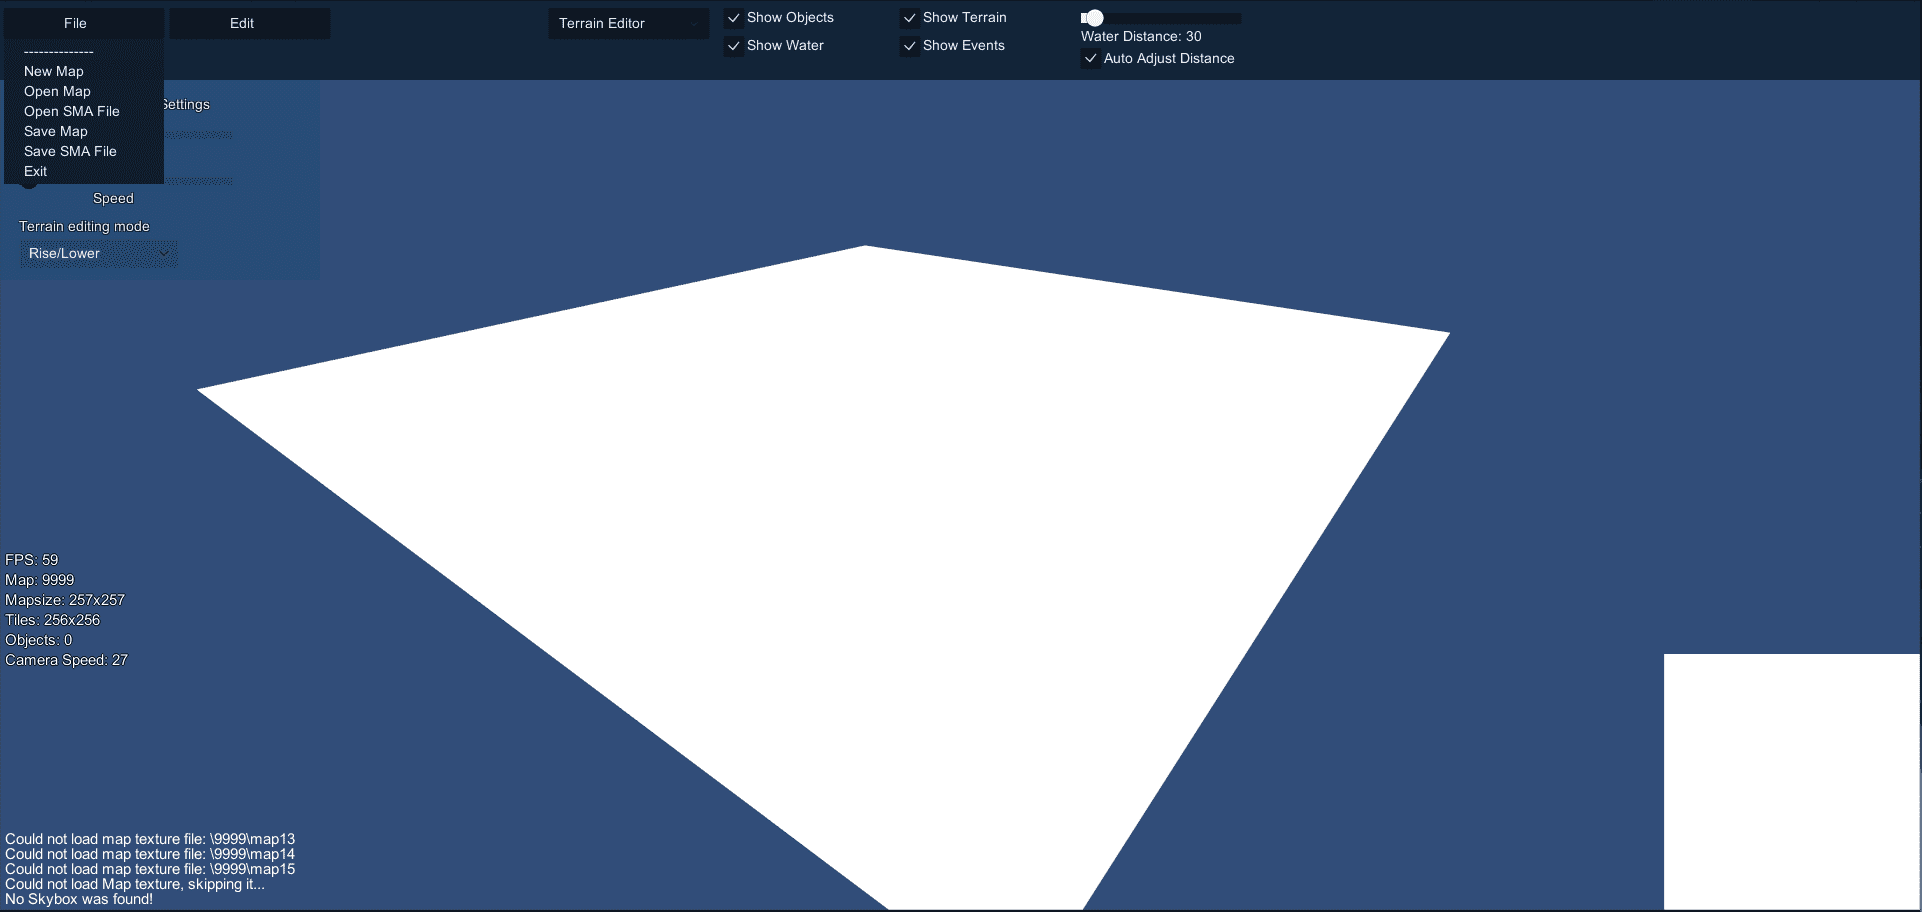Click the map13 texture error line
This screenshot has height=912, width=1922.
(150, 839)
